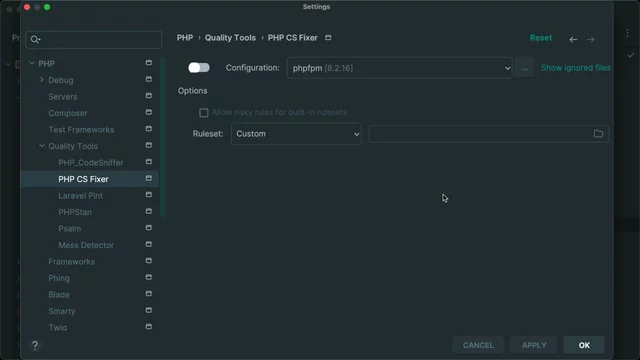This screenshot has height=360, width=640.
Task: Click the OK button
Action: coord(584,345)
